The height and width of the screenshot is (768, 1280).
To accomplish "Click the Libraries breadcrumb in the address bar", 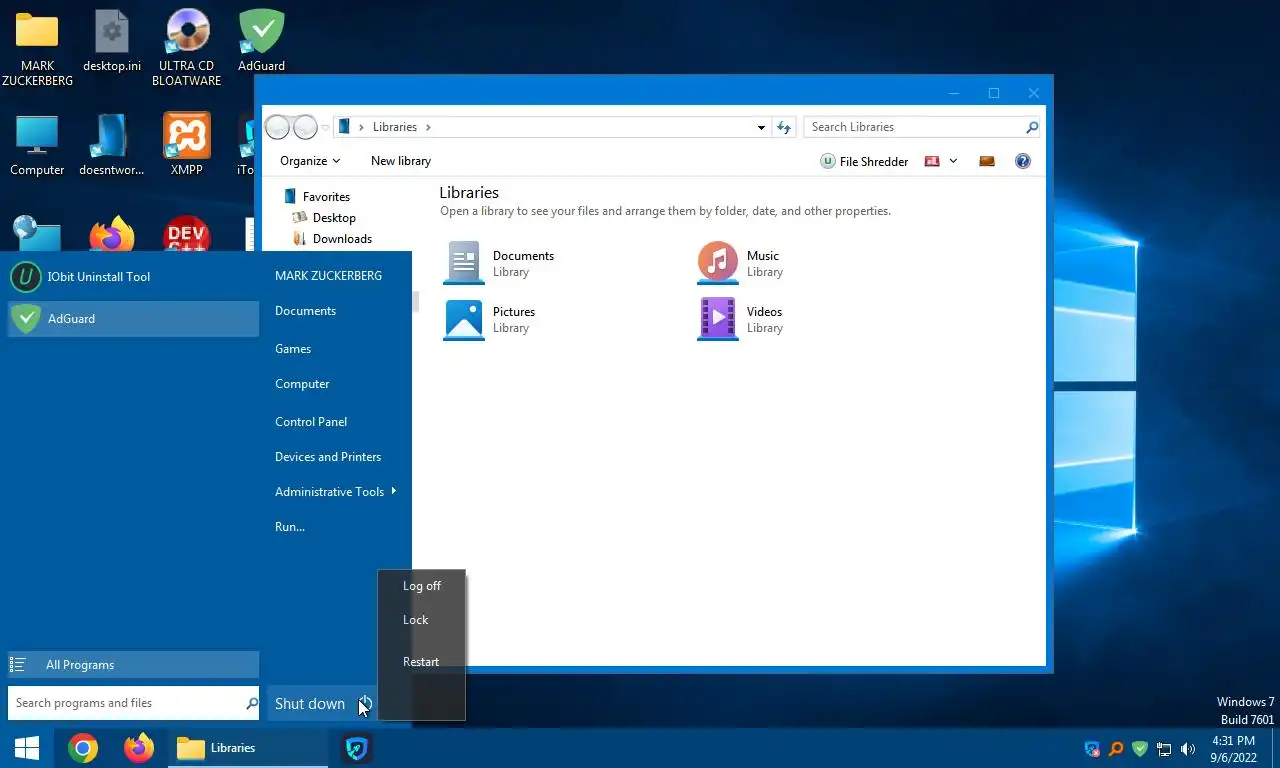I will pos(395,127).
